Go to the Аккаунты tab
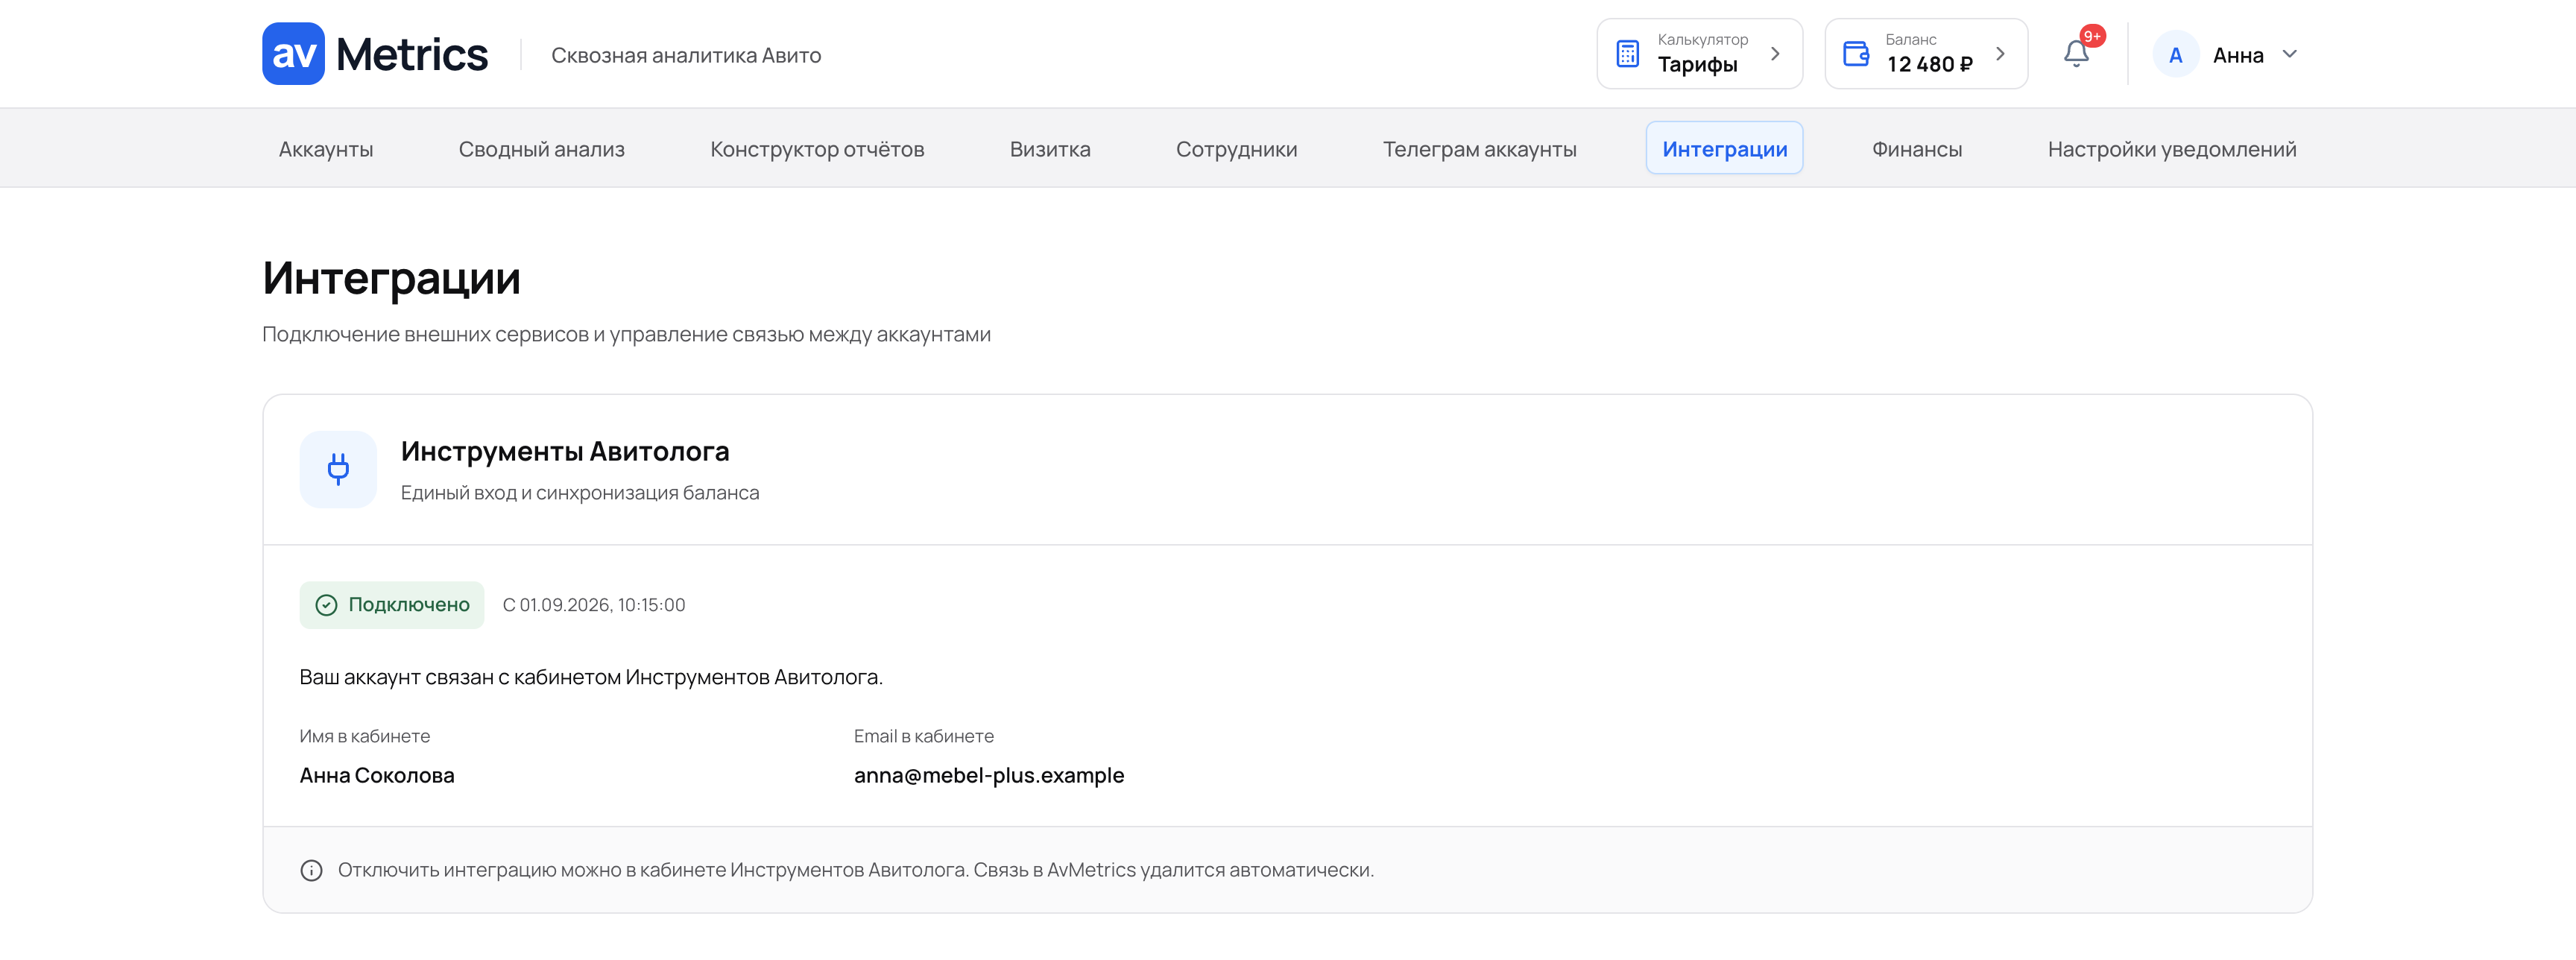Image resolution: width=2576 pixels, height=960 pixels. point(326,149)
